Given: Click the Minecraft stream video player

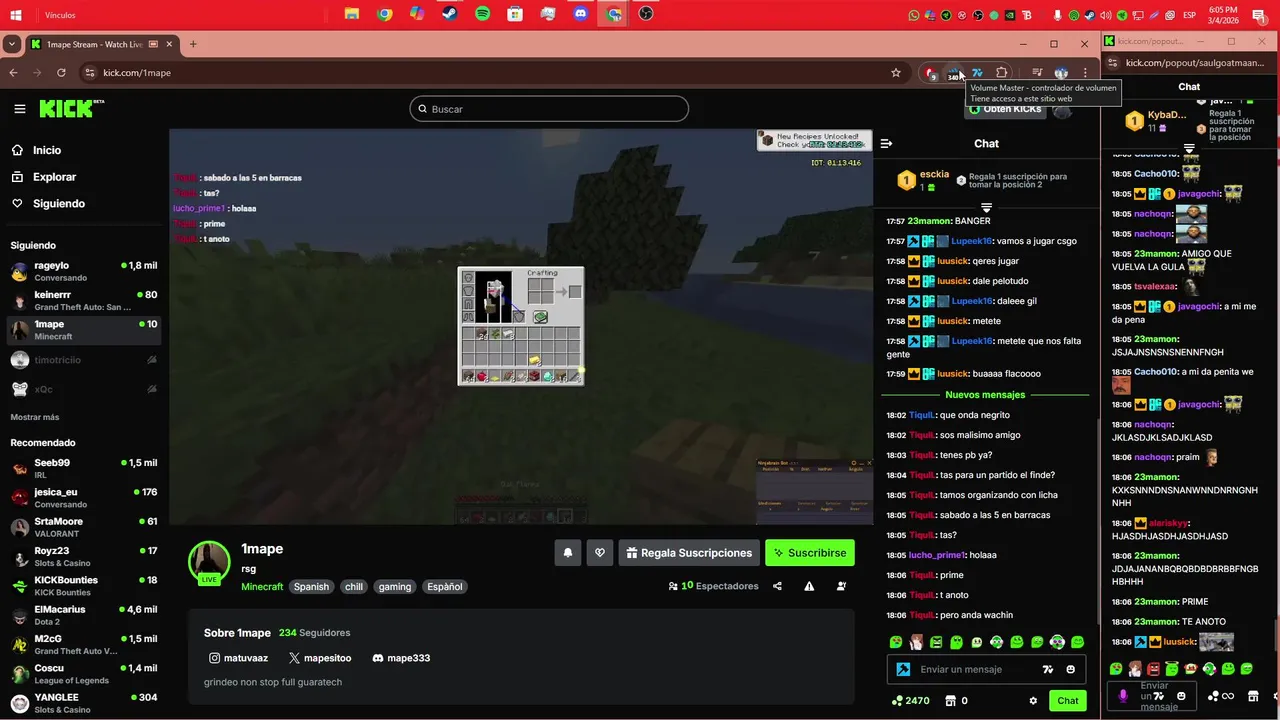Looking at the screenshot, I should click(521, 326).
